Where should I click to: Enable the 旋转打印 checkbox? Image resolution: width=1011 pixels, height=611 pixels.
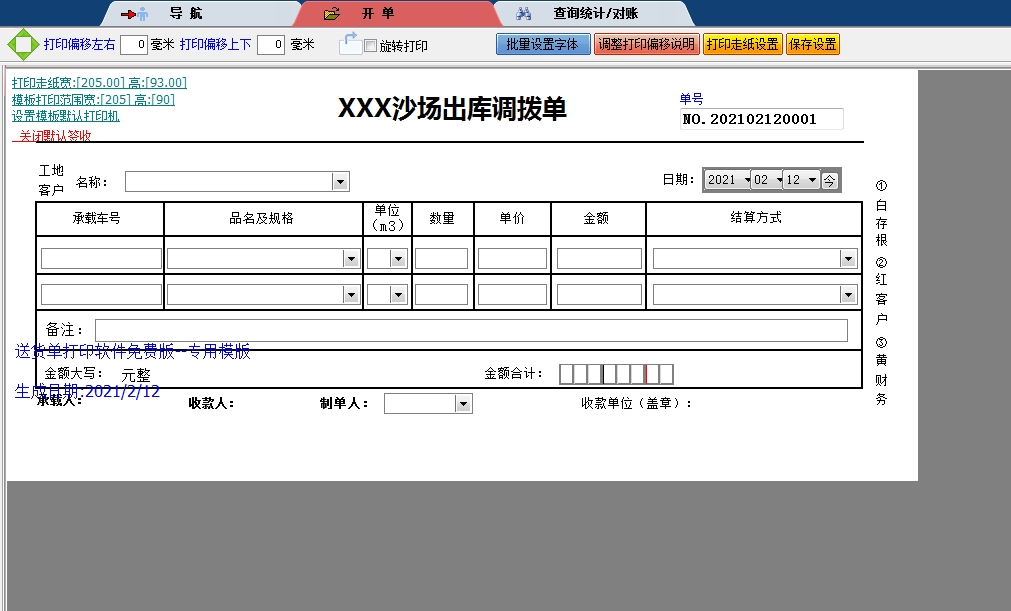tap(370, 46)
